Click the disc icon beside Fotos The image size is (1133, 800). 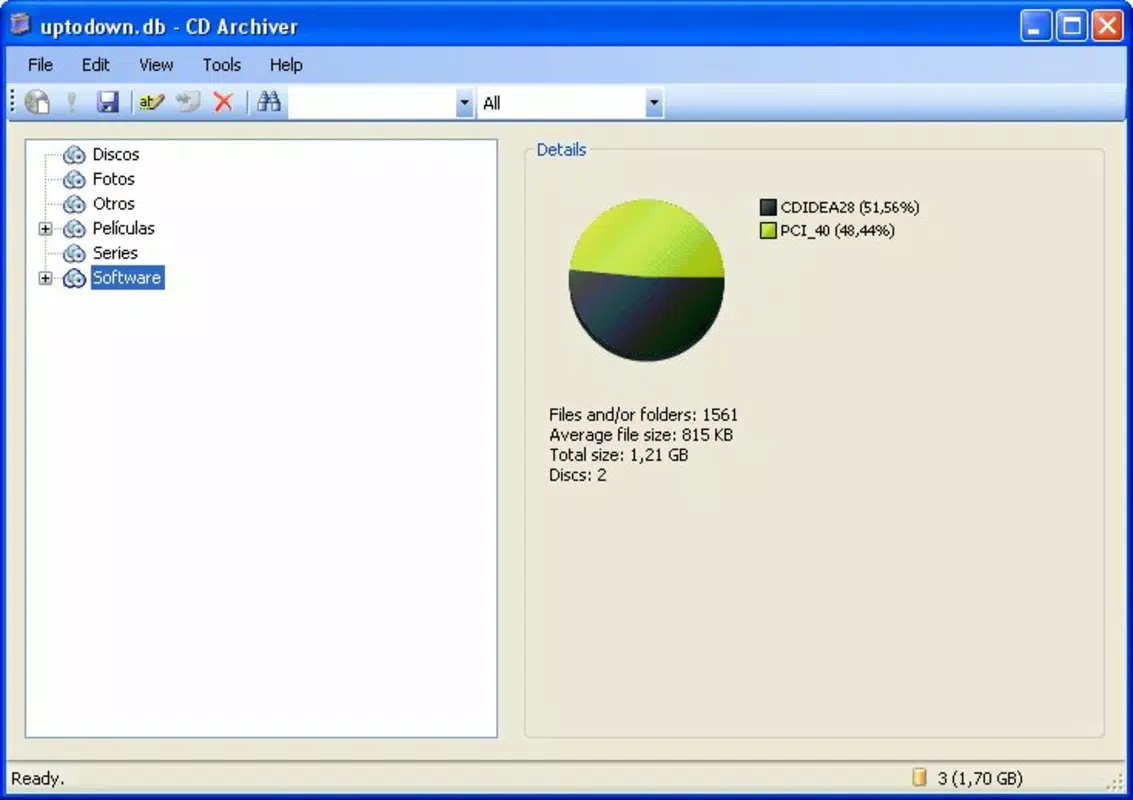coord(74,179)
